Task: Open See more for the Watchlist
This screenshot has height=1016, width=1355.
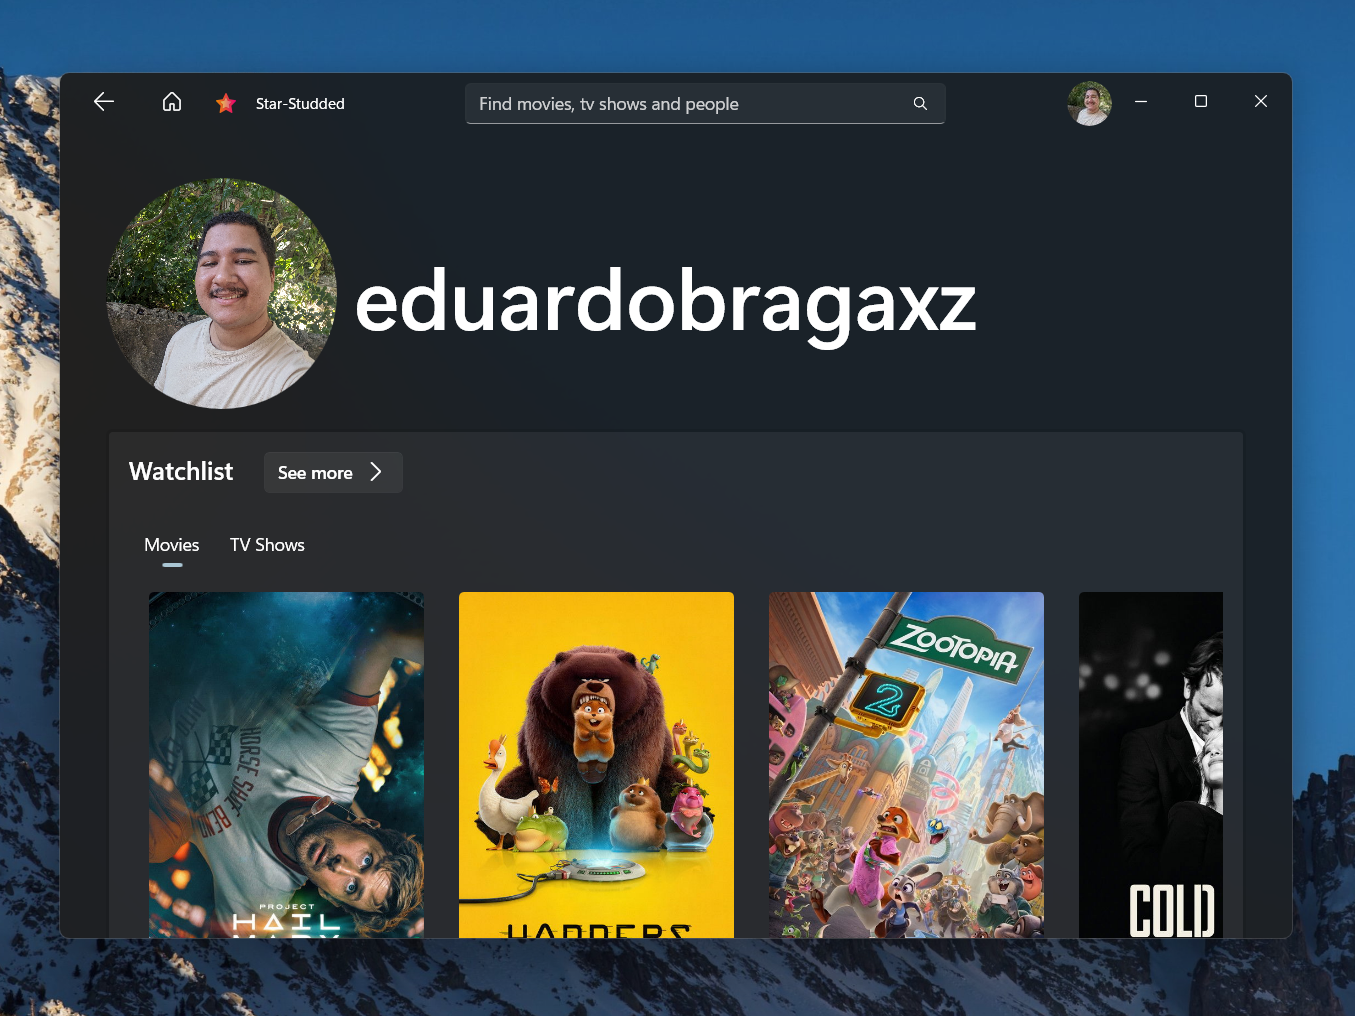Action: click(x=333, y=473)
